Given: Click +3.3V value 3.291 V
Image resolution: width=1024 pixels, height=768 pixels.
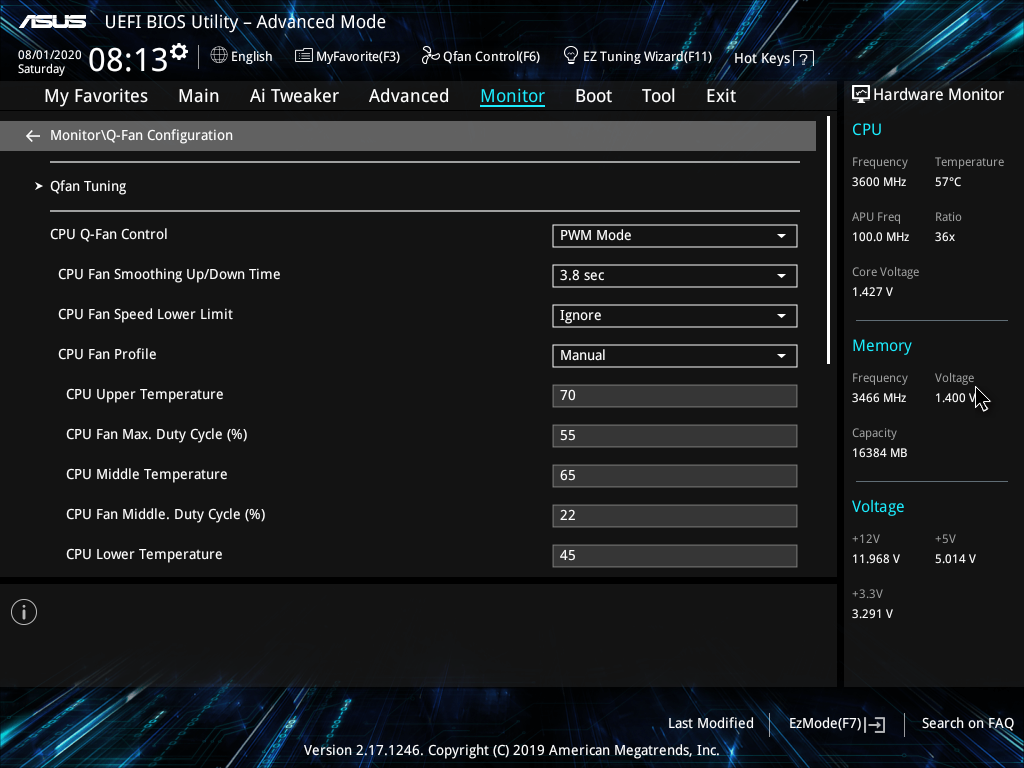Looking at the screenshot, I should [872, 614].
